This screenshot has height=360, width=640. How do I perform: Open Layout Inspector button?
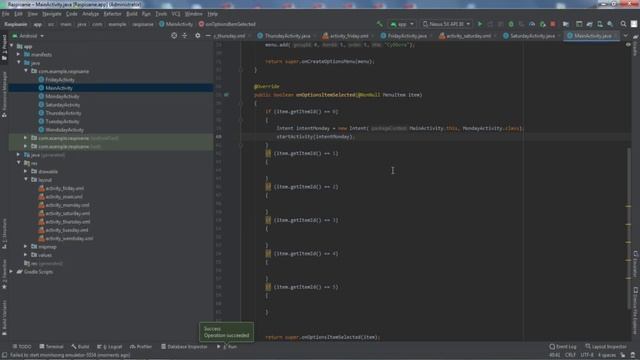coord(606,347)
